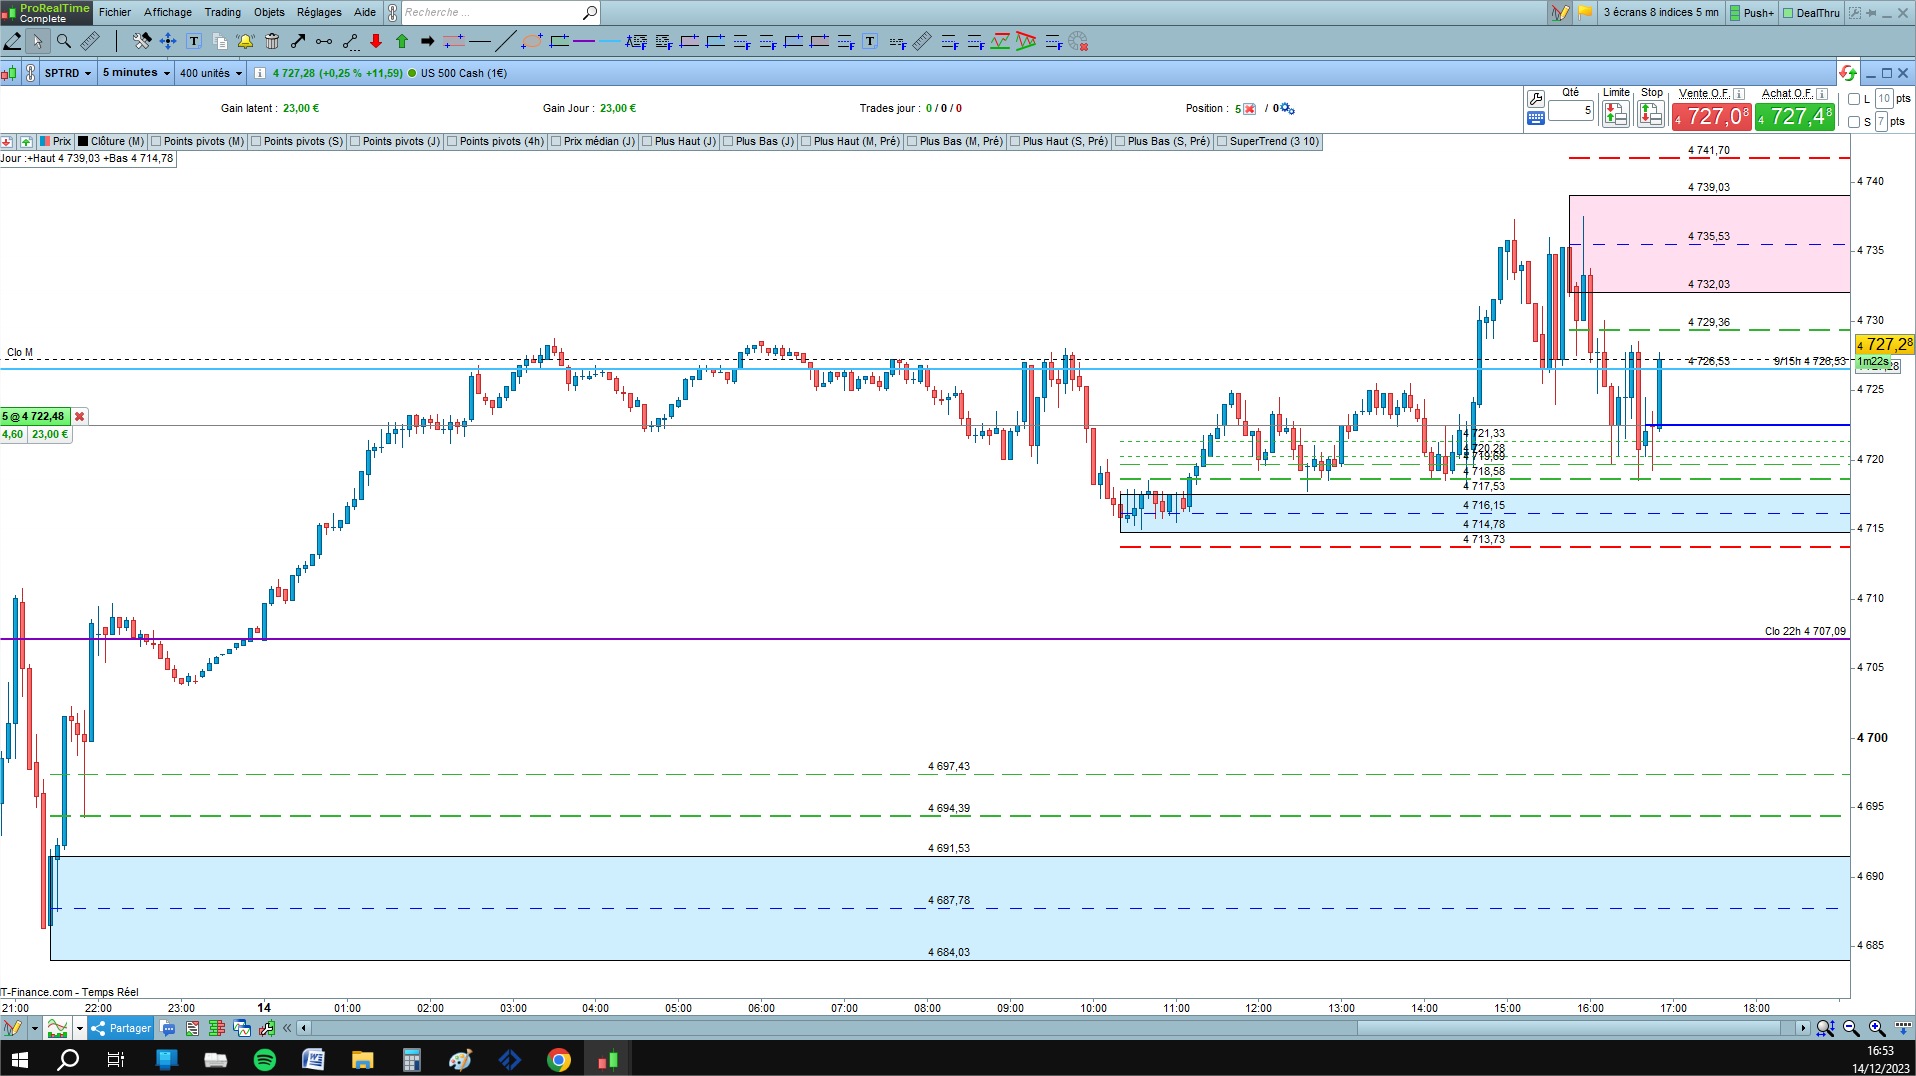Click the alert bell icon

(x=245, y=41)
